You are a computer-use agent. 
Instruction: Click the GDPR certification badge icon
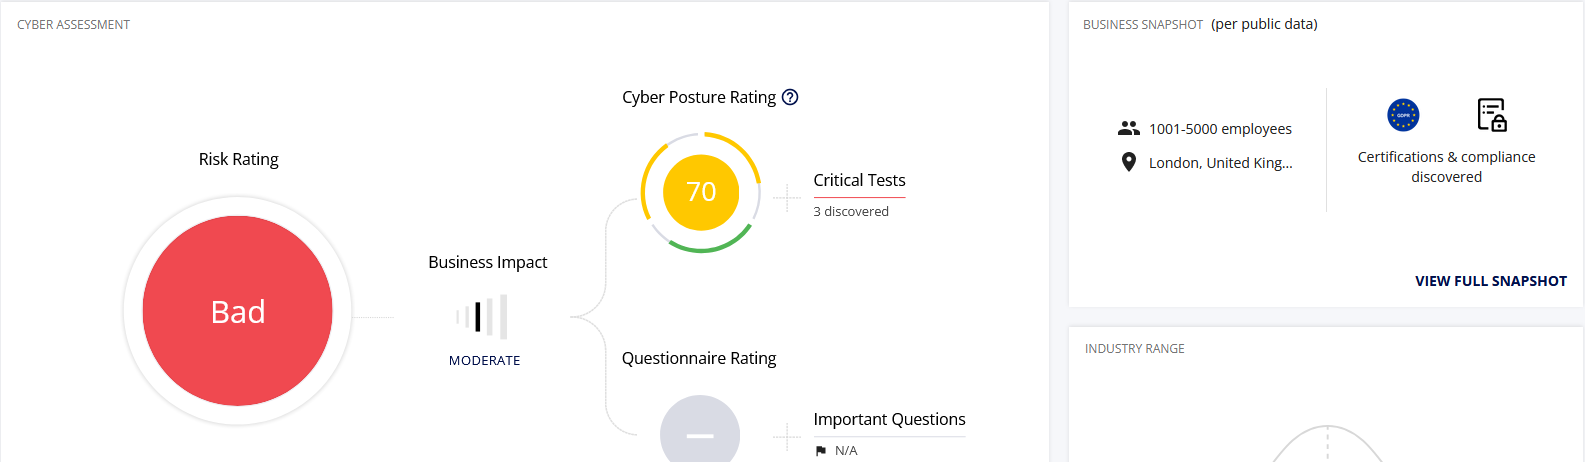(x=1403, y=115)
